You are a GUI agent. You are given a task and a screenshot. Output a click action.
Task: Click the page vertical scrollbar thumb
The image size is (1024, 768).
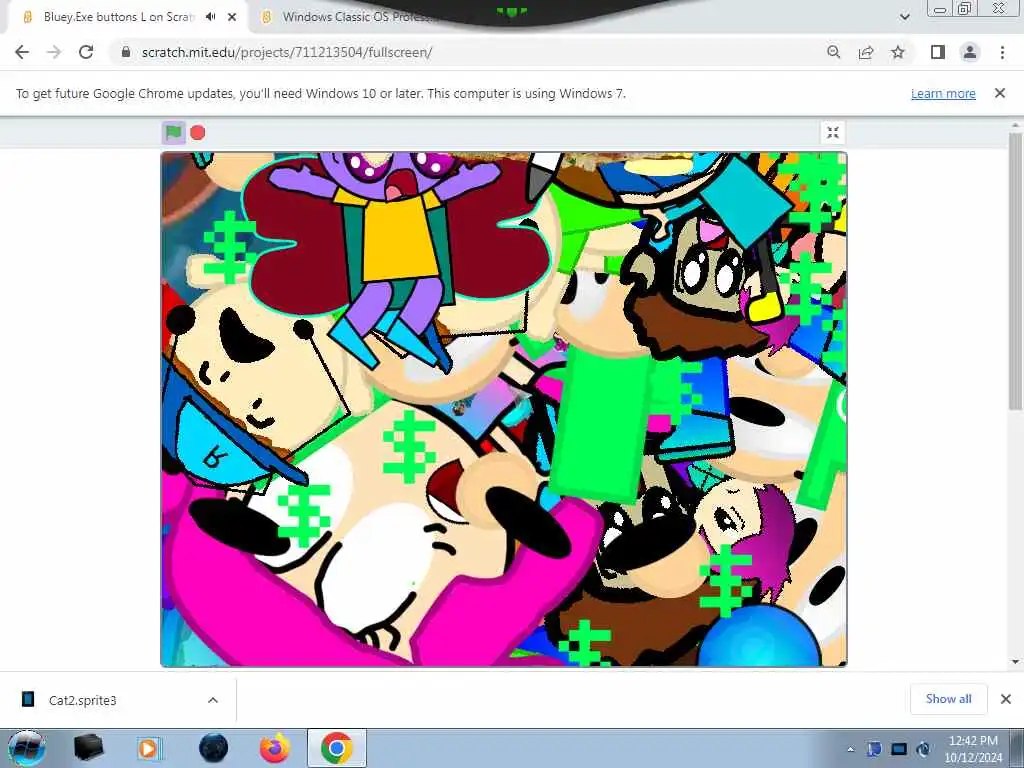[1015, 271]
